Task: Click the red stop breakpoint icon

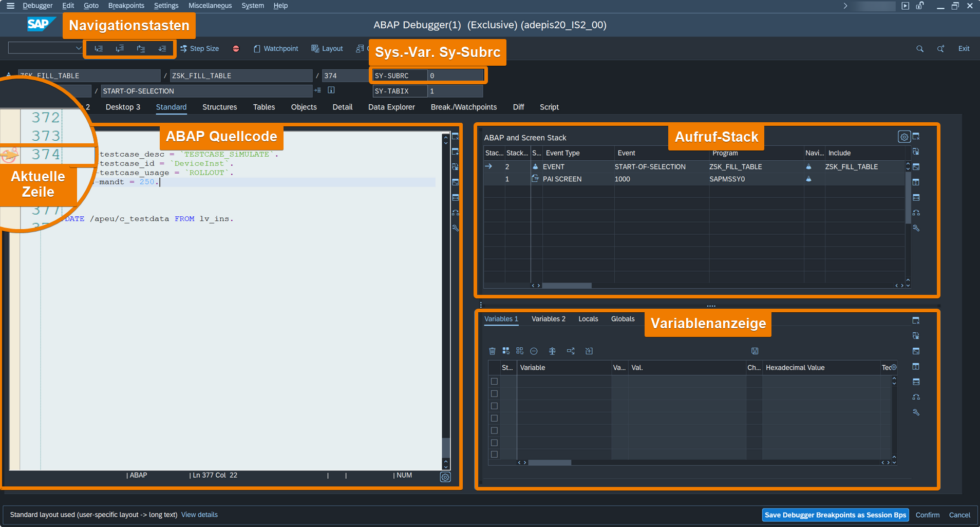Action: click(236, 49)
